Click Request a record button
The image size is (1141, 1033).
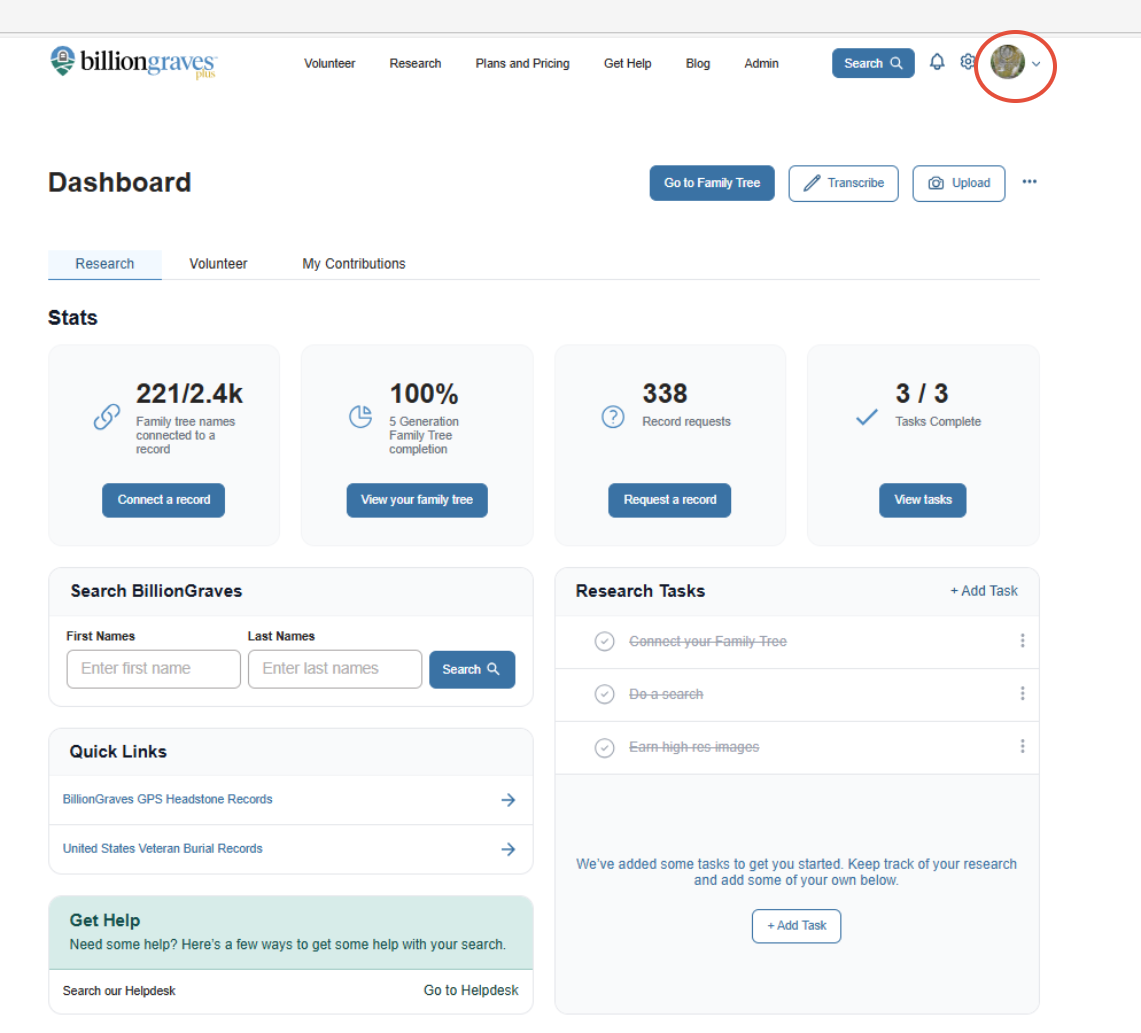pos(669,500)
